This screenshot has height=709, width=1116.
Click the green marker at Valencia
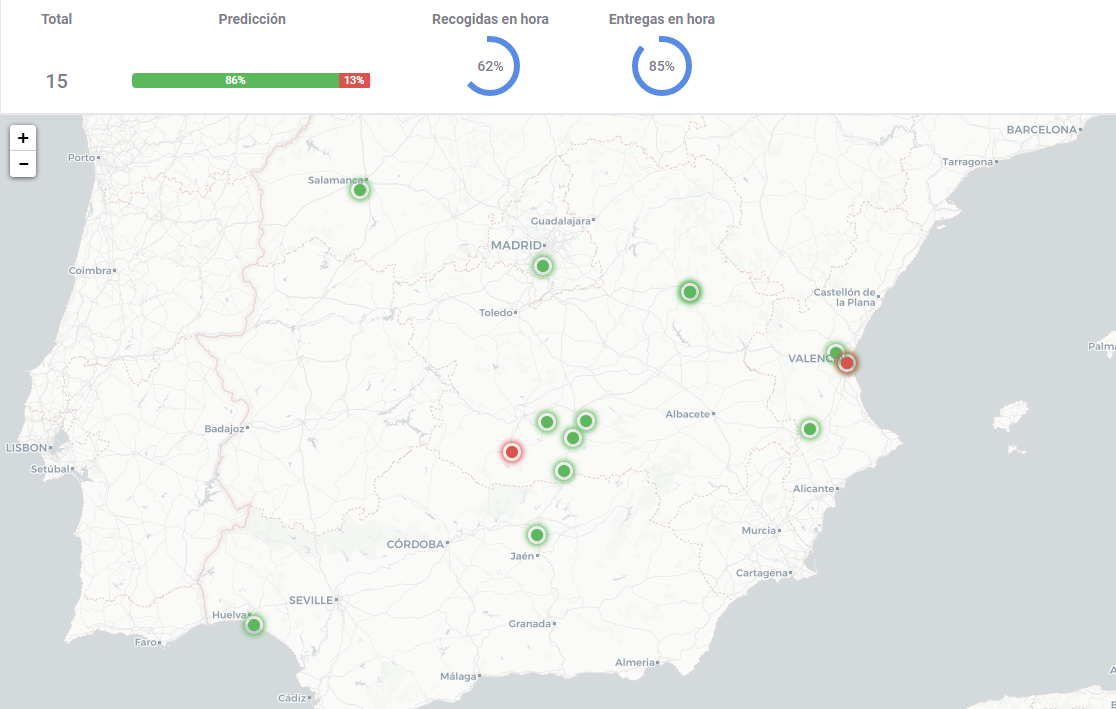[x=835, y=352]
